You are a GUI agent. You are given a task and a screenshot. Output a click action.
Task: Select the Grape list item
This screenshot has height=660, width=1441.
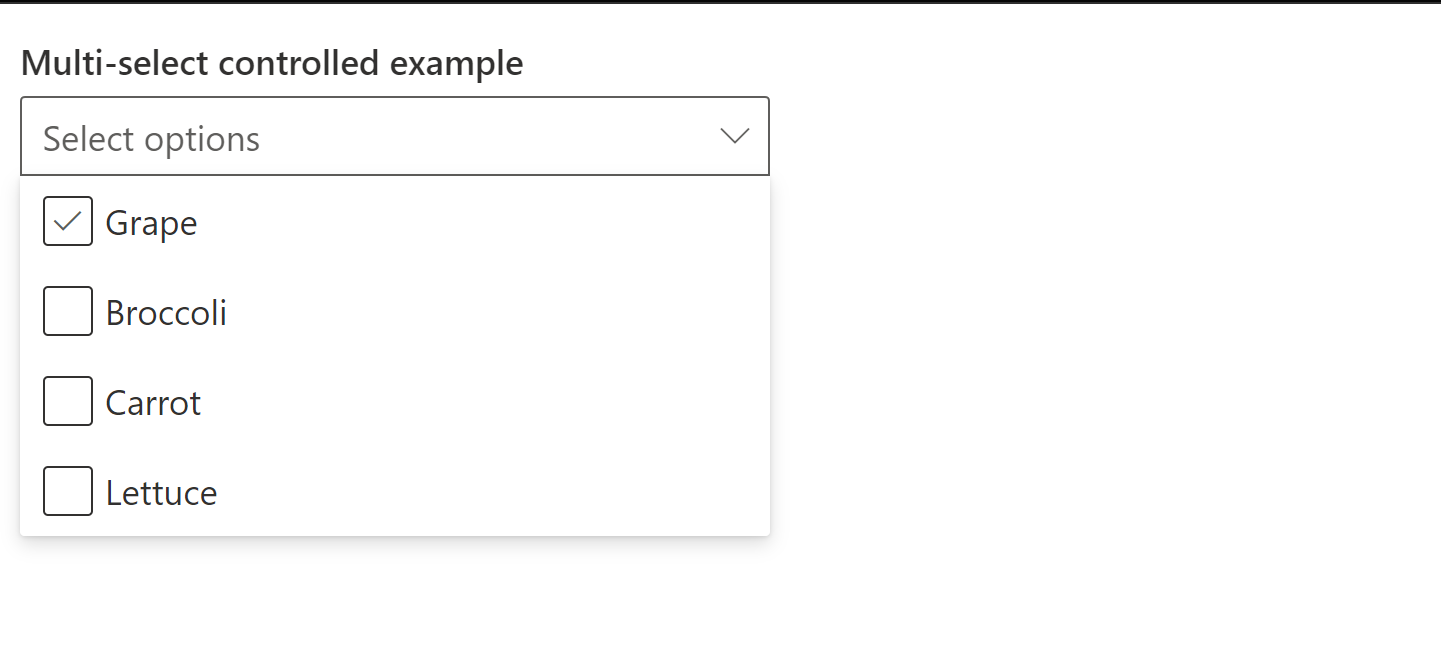(x=150, y=222)
